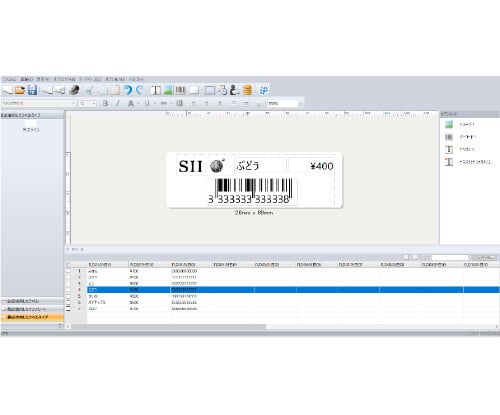This screenshot has width=500, height=415.
Task: Open the zoom percentage combo box
Action: click(284, 103)
